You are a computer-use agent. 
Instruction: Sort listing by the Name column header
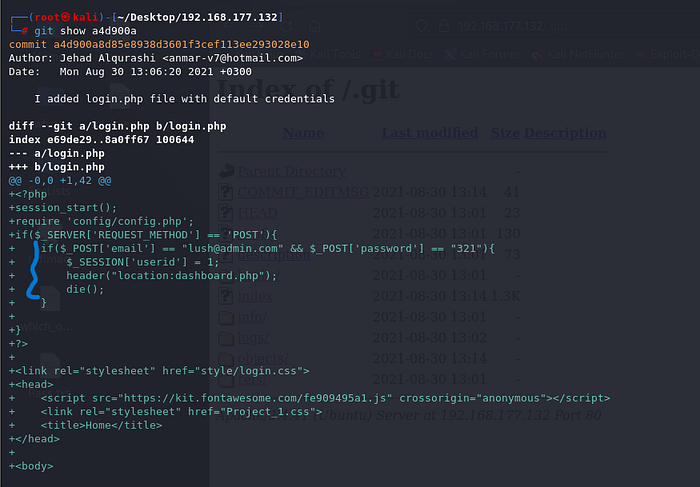click(x=303, y=133)
